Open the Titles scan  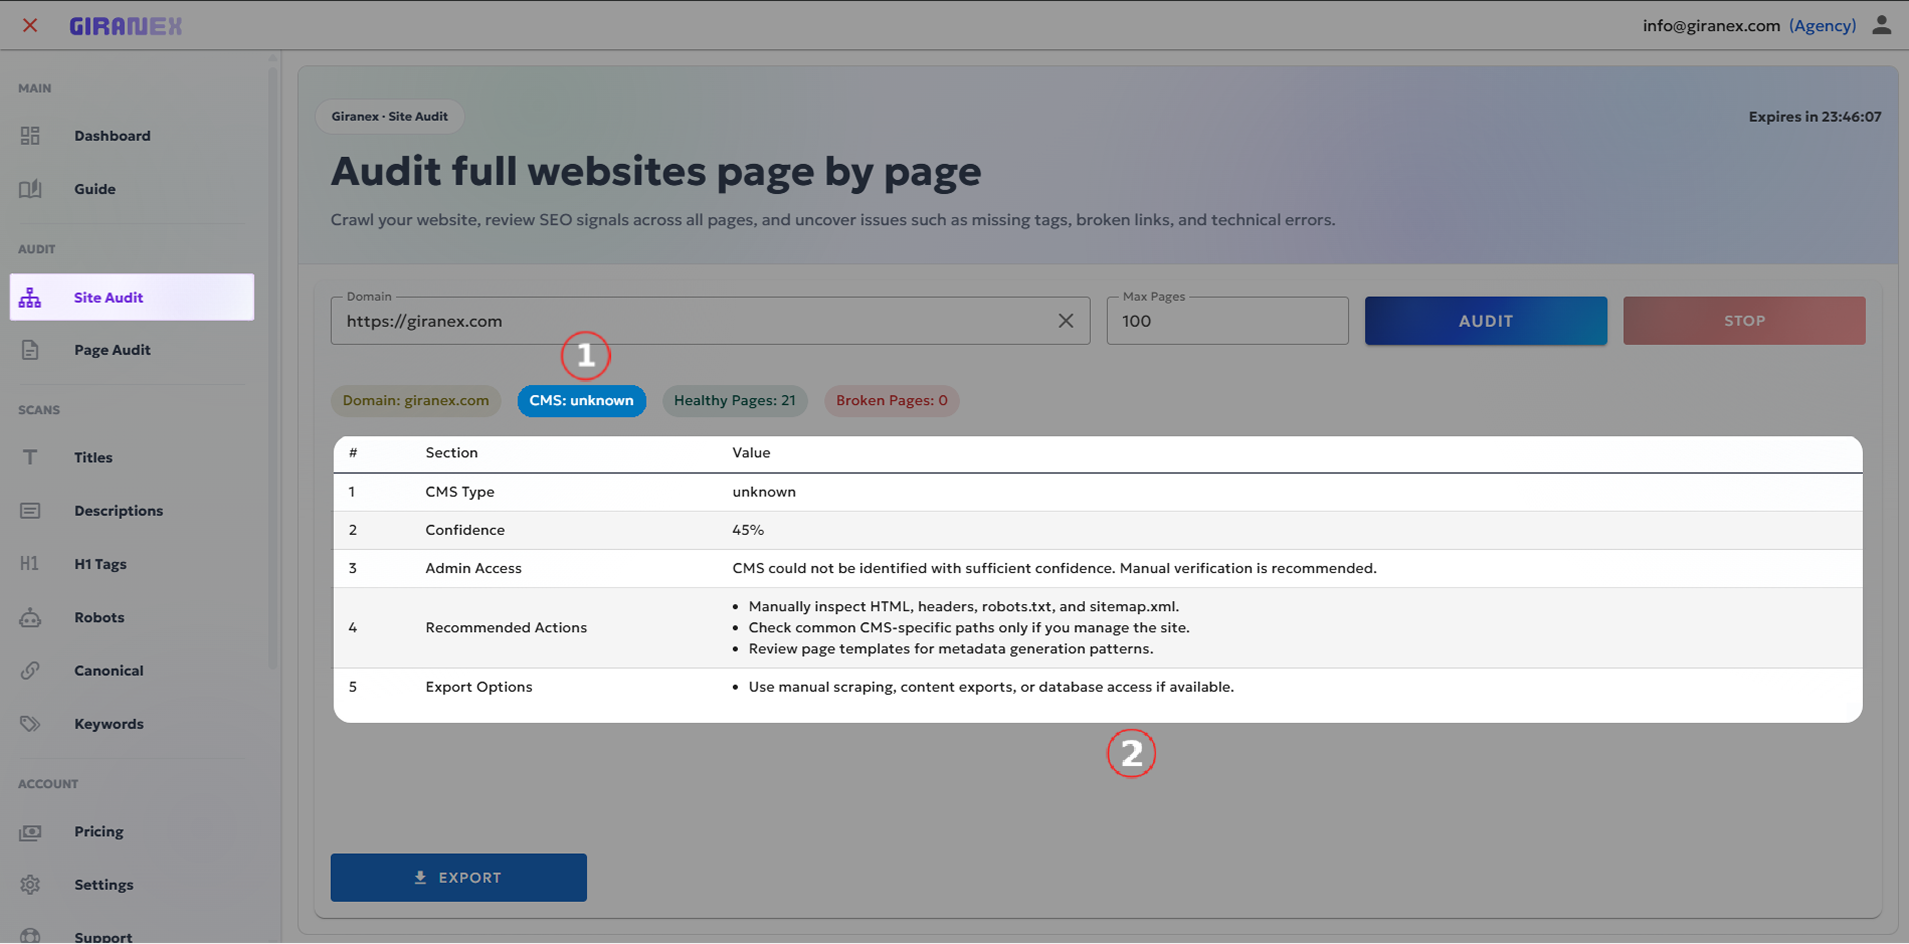(132, 458)
